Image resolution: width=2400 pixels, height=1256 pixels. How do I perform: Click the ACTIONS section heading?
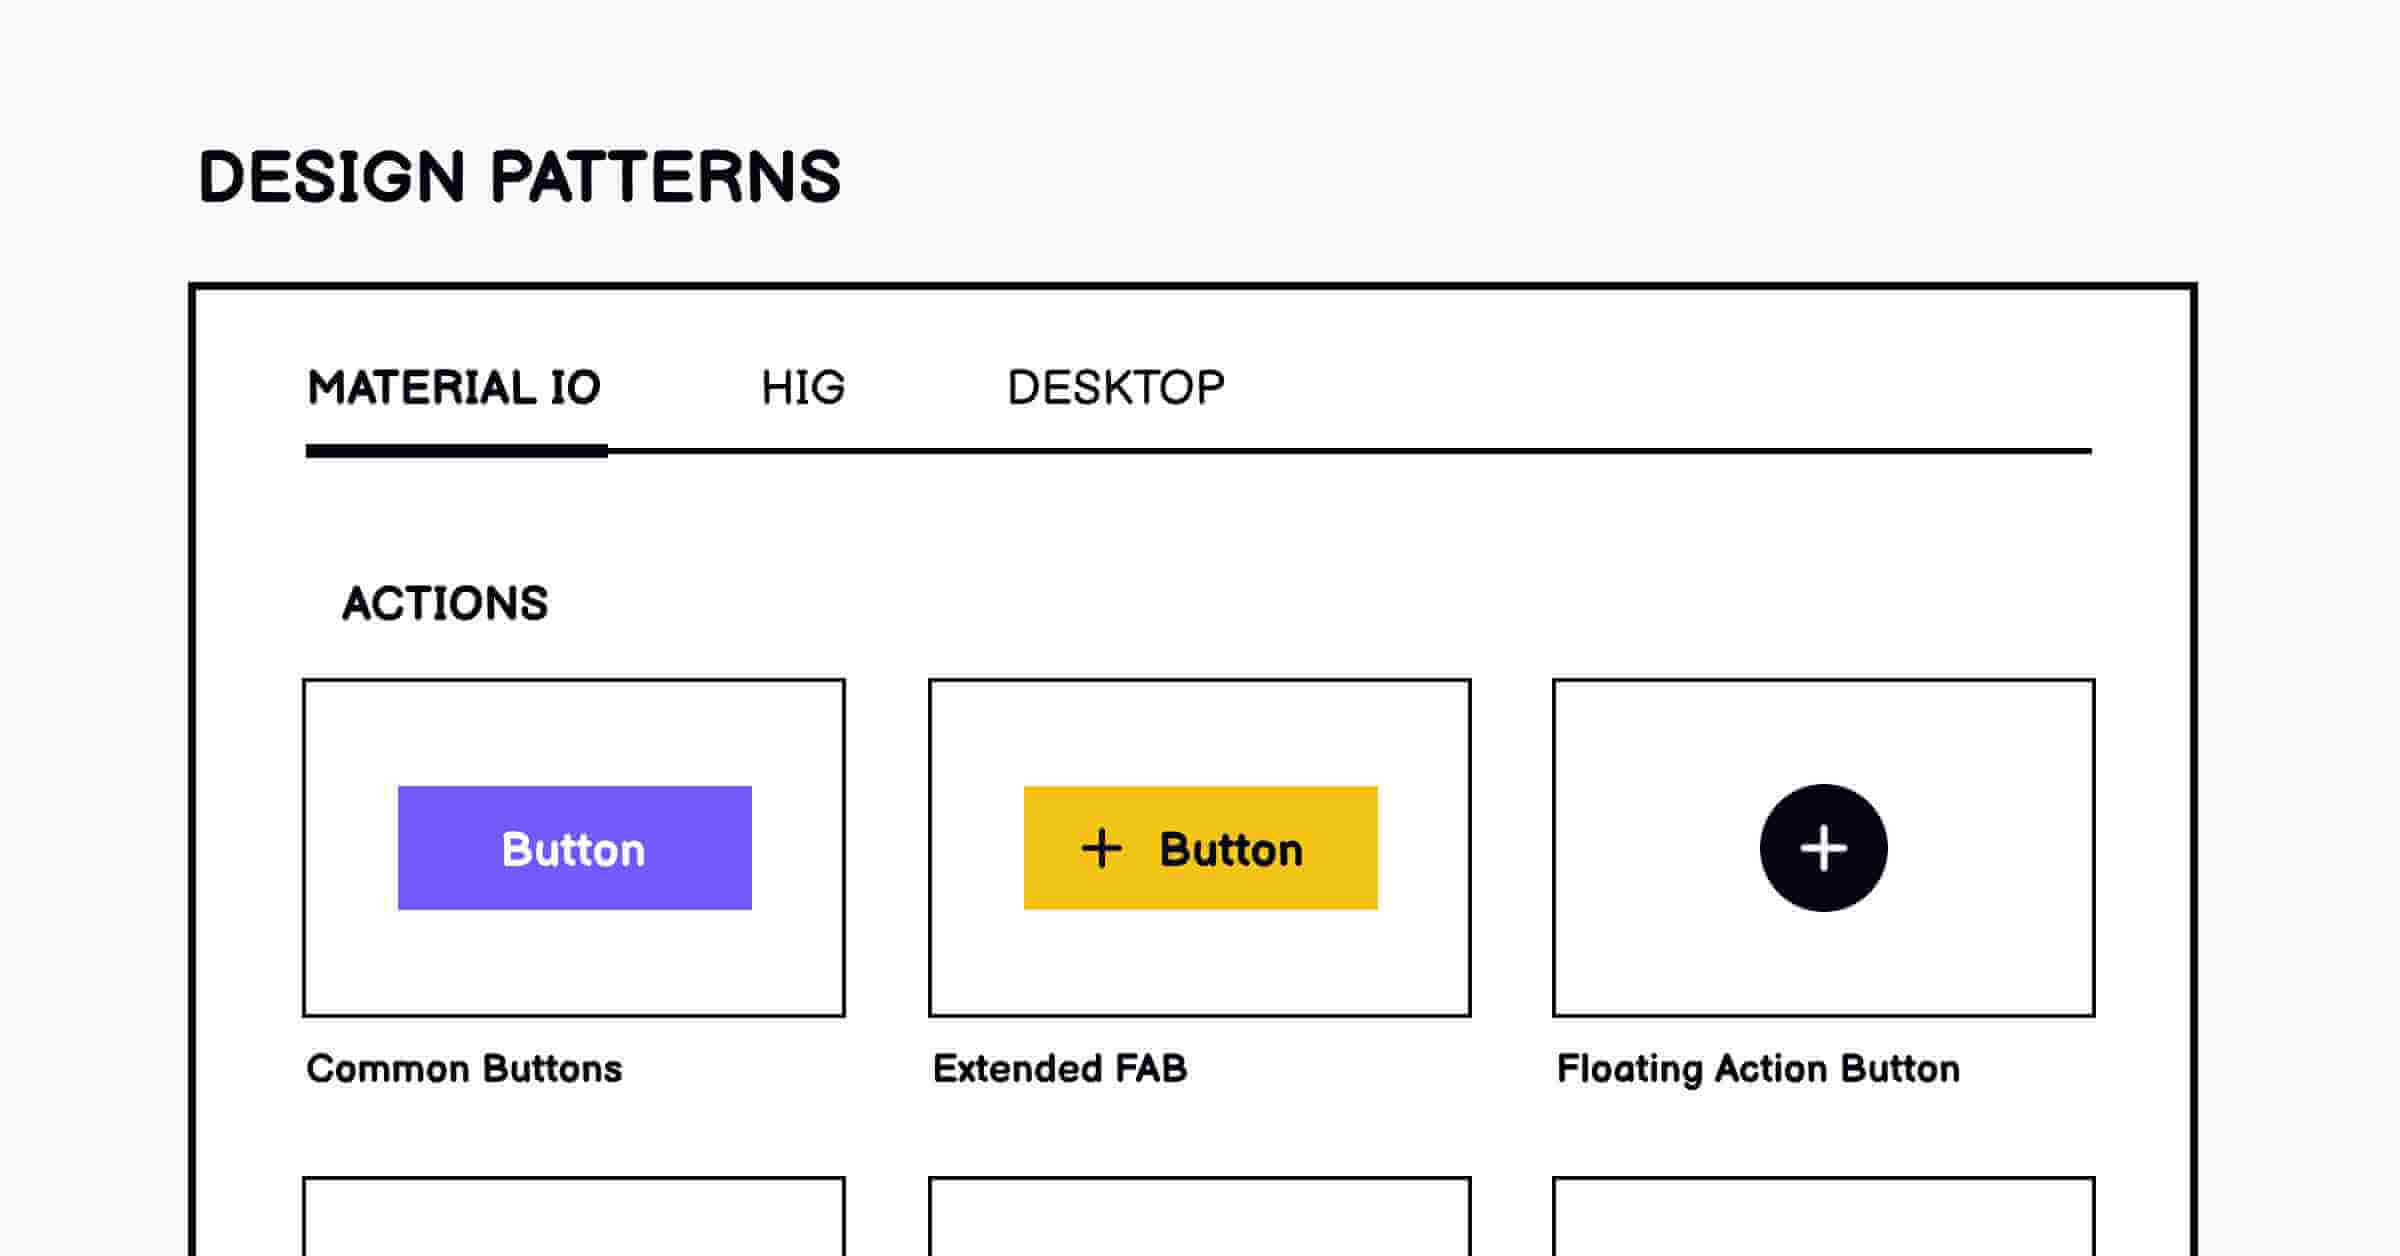pos(447,603)
